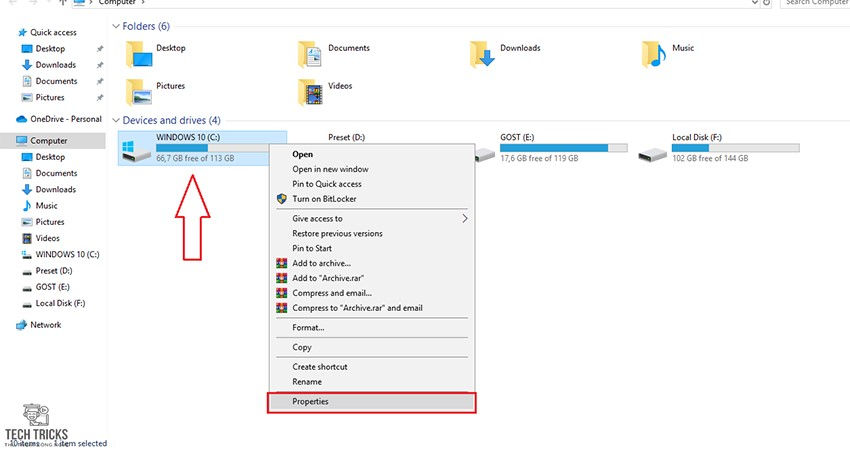
Task: Click the Videos film icon in sidebar
Action: click(x=27, y=239)
